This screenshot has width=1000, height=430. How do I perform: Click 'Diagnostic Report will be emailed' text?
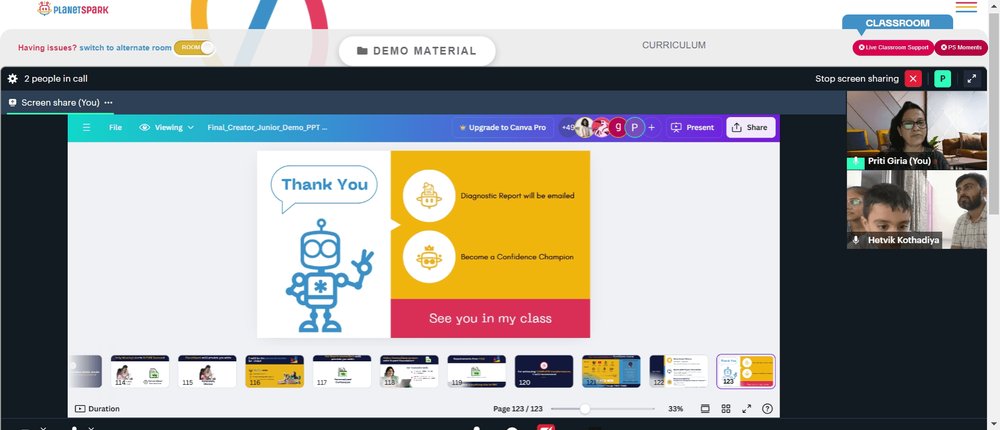click(517, 196)
